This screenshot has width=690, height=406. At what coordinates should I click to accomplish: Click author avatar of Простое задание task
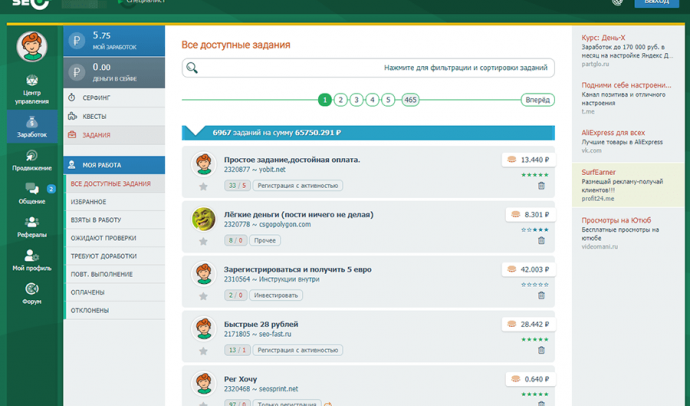click(x=203, y=164)
